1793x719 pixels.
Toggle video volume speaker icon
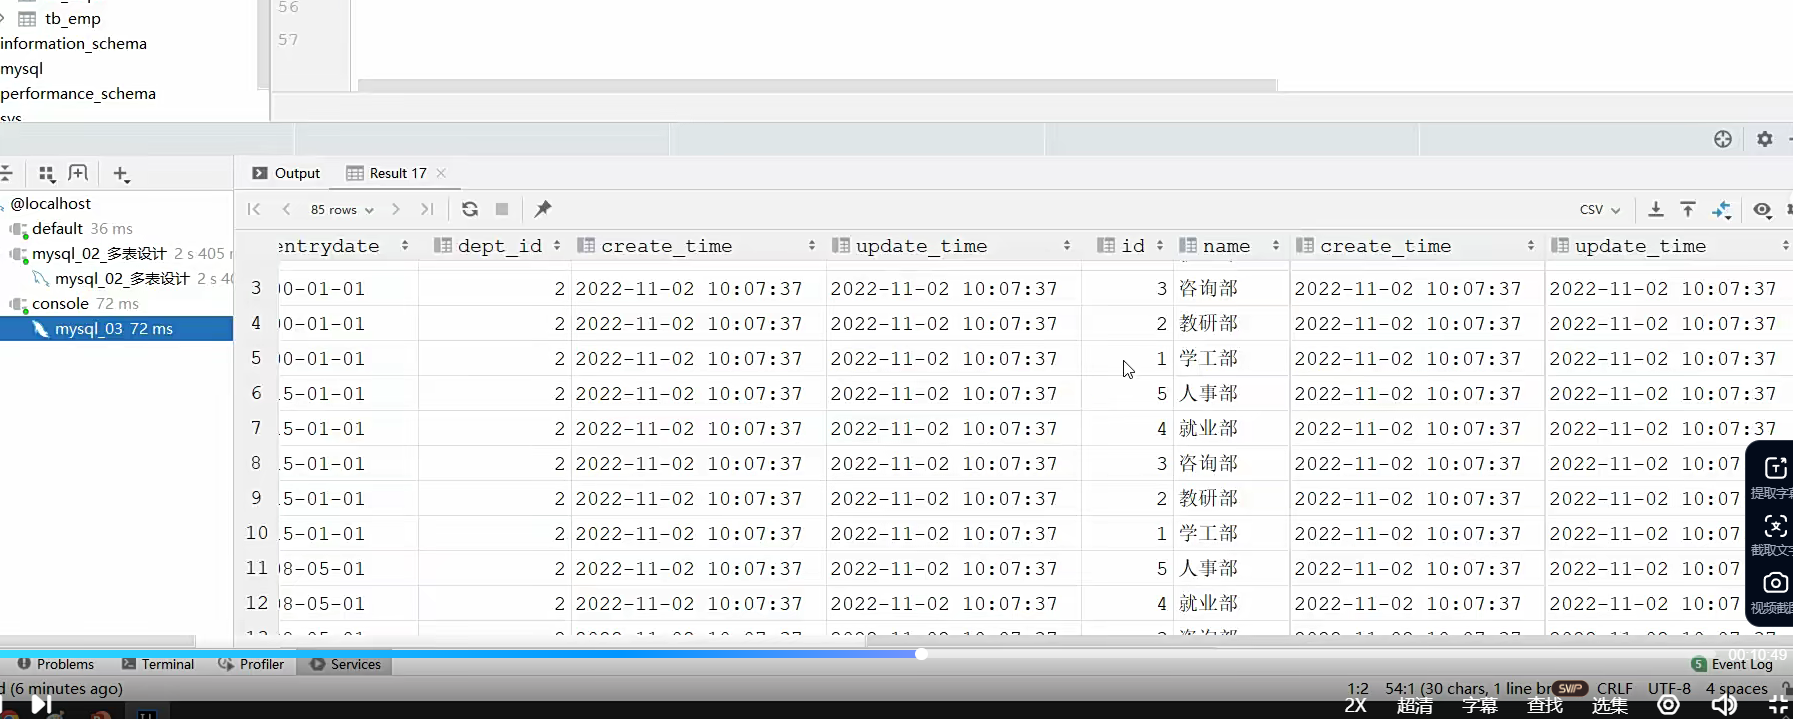coord(1724,705)
